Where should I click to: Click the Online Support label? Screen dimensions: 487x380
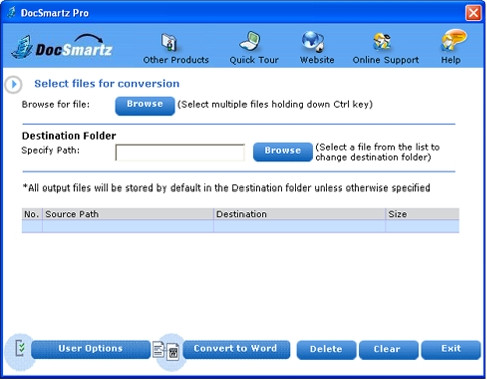click(x=386, y=60)
